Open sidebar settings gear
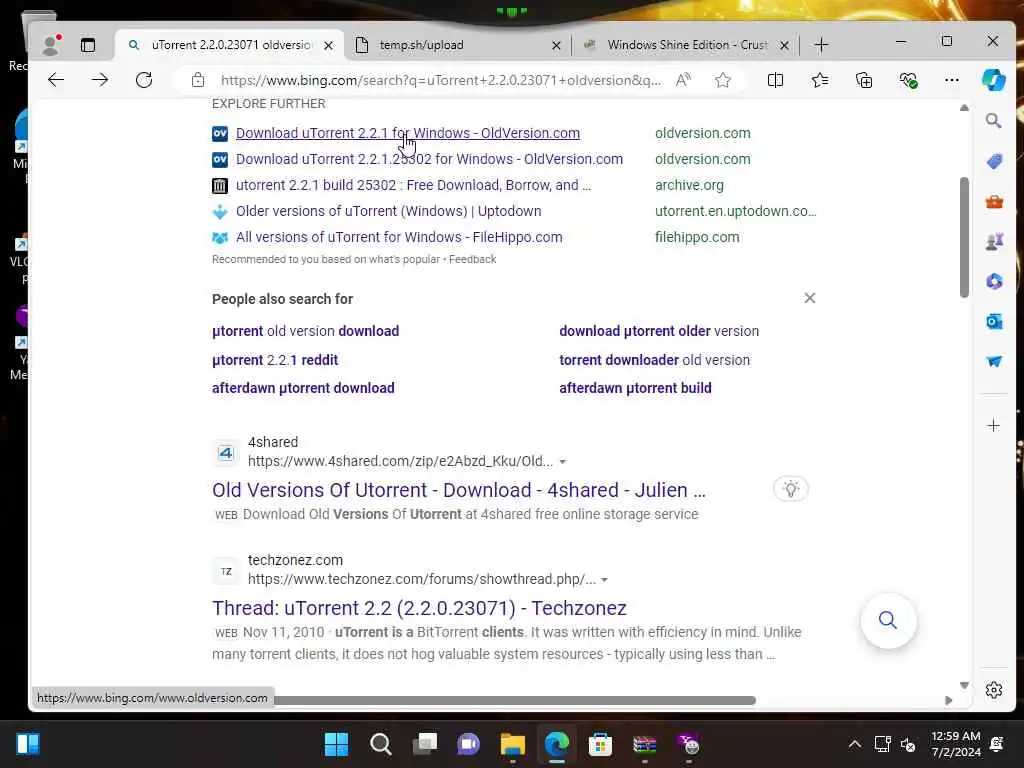 [x=994, y=690]
